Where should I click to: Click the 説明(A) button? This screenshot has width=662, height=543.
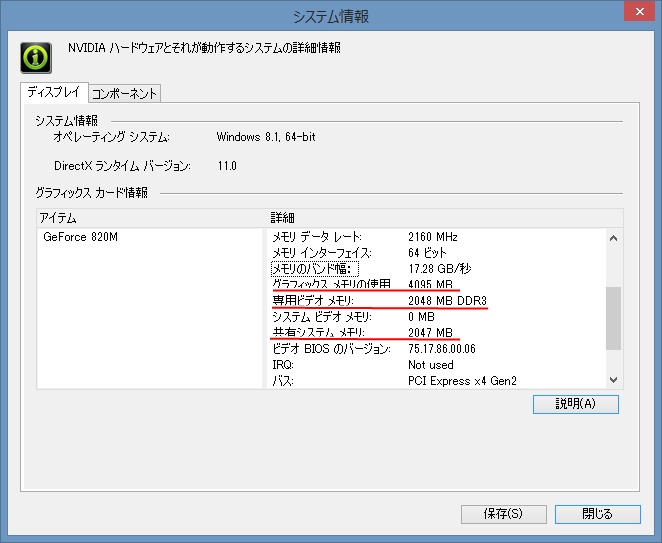tap(575, 404)
